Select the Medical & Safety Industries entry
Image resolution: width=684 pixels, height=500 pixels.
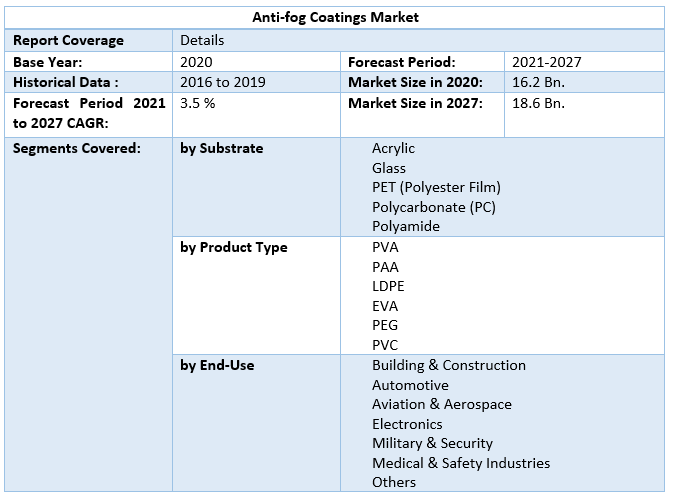(x=460, y=463)
